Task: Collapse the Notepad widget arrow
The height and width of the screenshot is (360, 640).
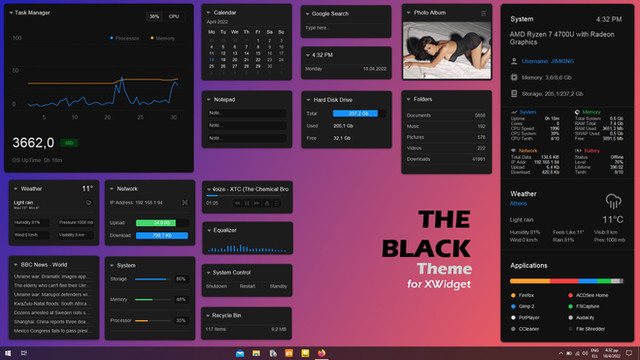Action: pos(209,100)
